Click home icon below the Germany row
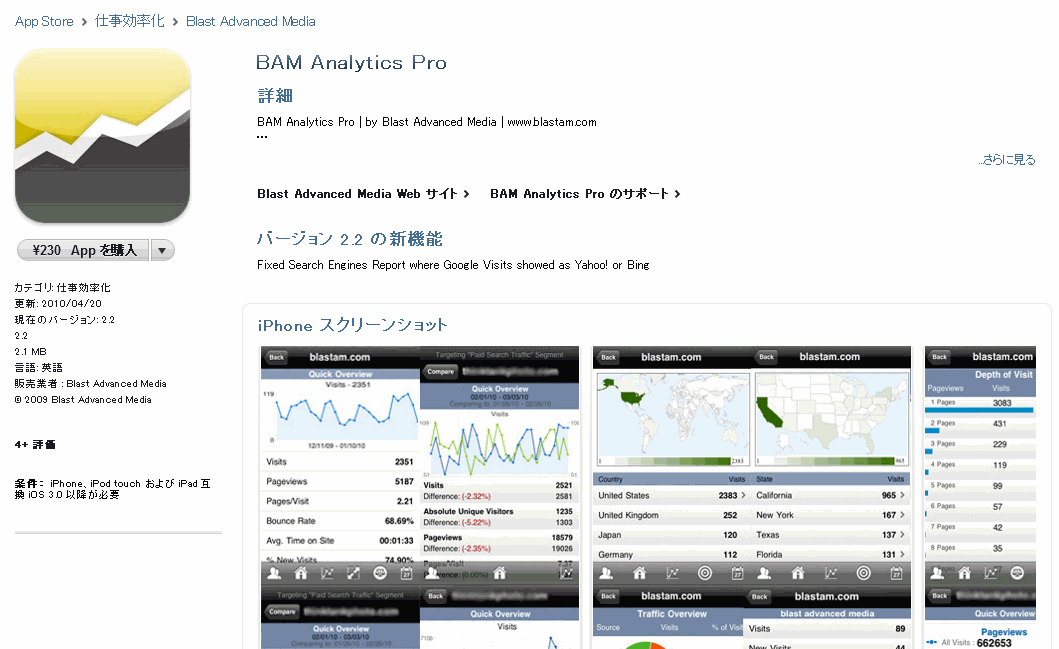This screenshot has width=1059, height=649. click(640, 573)
